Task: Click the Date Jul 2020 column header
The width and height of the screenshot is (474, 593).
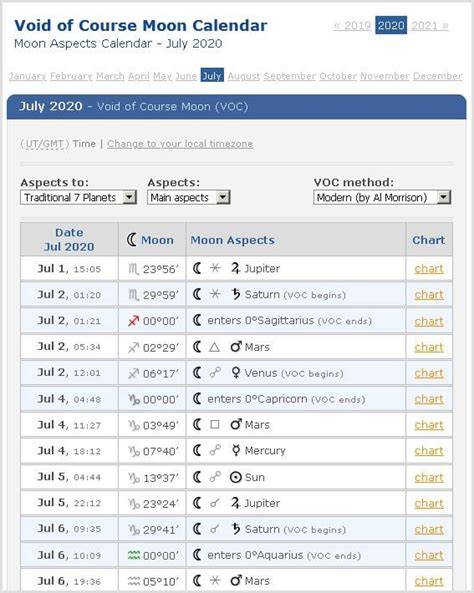Action: tap(69, 239)
